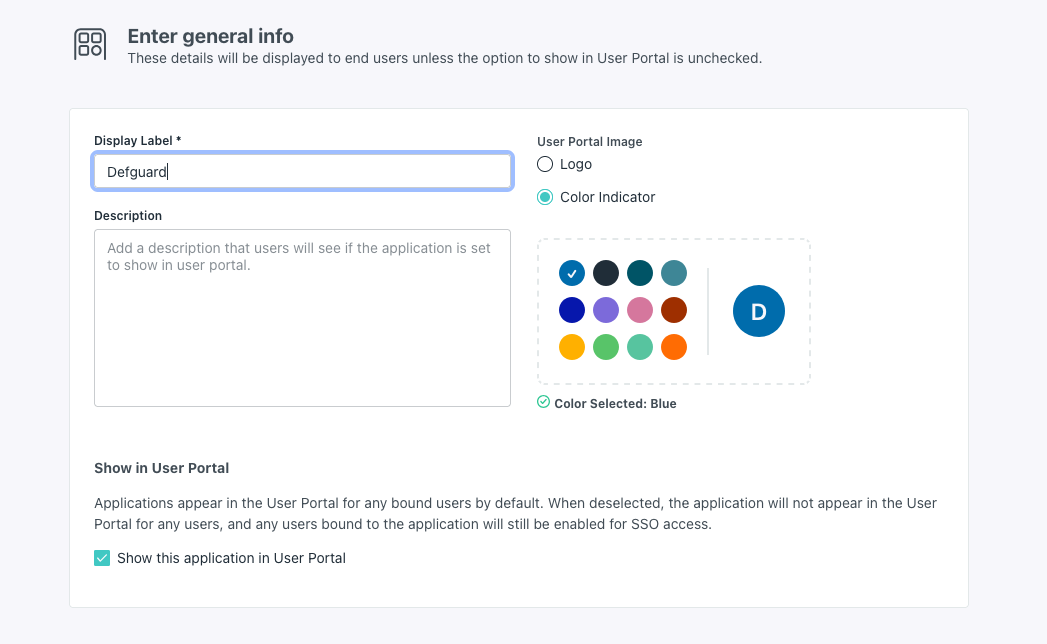Select the green color swatch
The width and height of the screenshot is (1047, 644).
point(606,347)
